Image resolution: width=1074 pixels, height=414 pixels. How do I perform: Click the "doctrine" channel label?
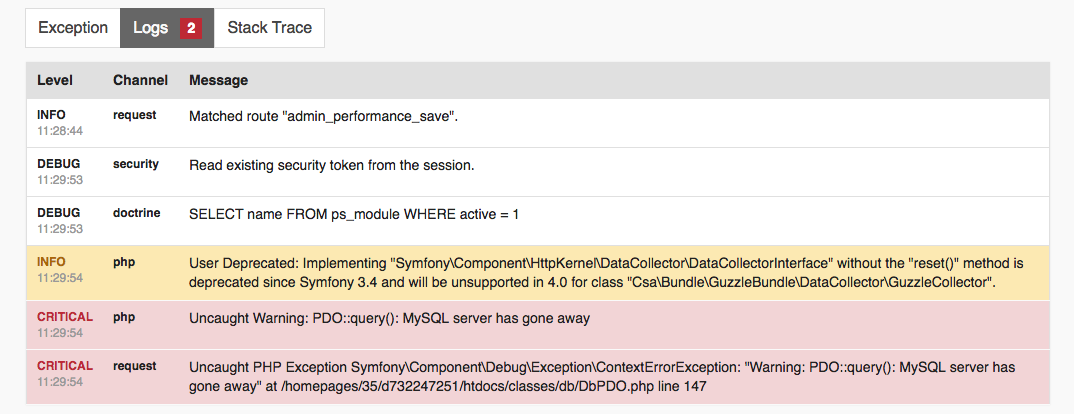(x=137, y=213)
